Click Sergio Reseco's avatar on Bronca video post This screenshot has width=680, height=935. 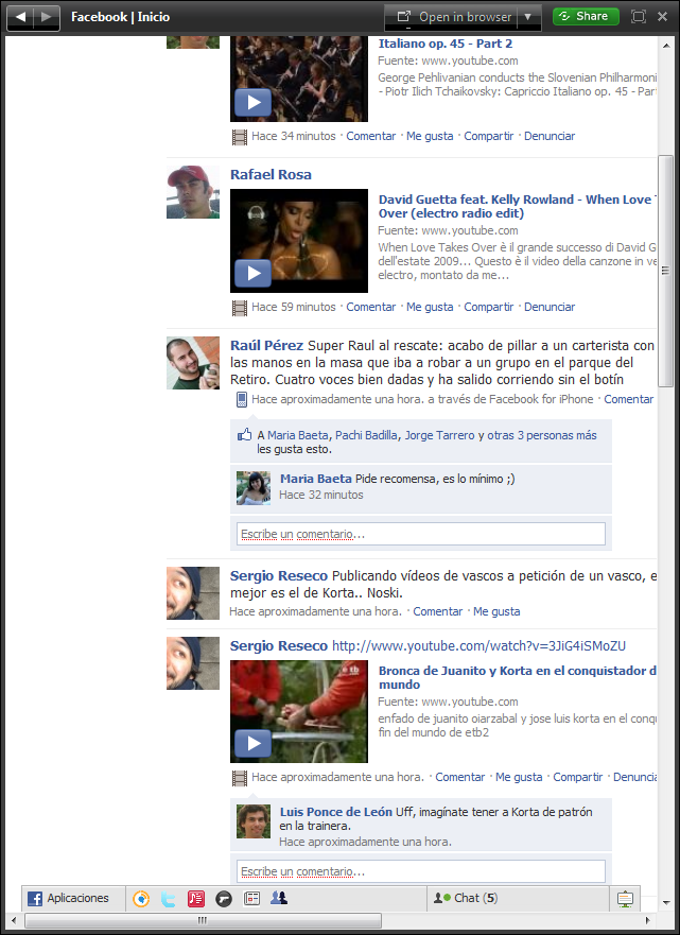(193, 663)
